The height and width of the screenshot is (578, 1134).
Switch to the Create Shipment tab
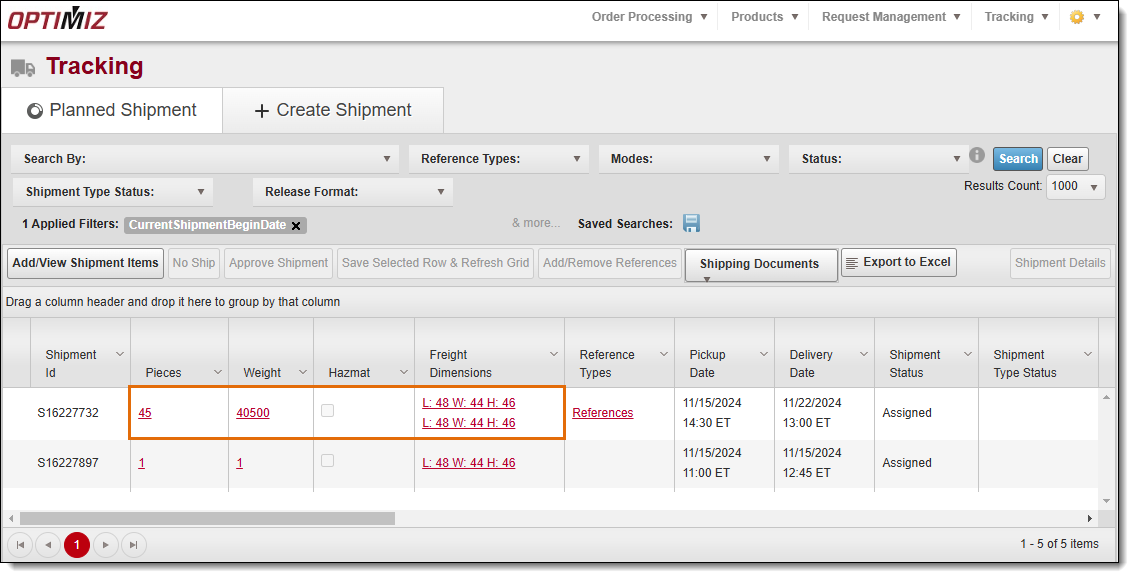pyautogui.click(x=333, y=110)
